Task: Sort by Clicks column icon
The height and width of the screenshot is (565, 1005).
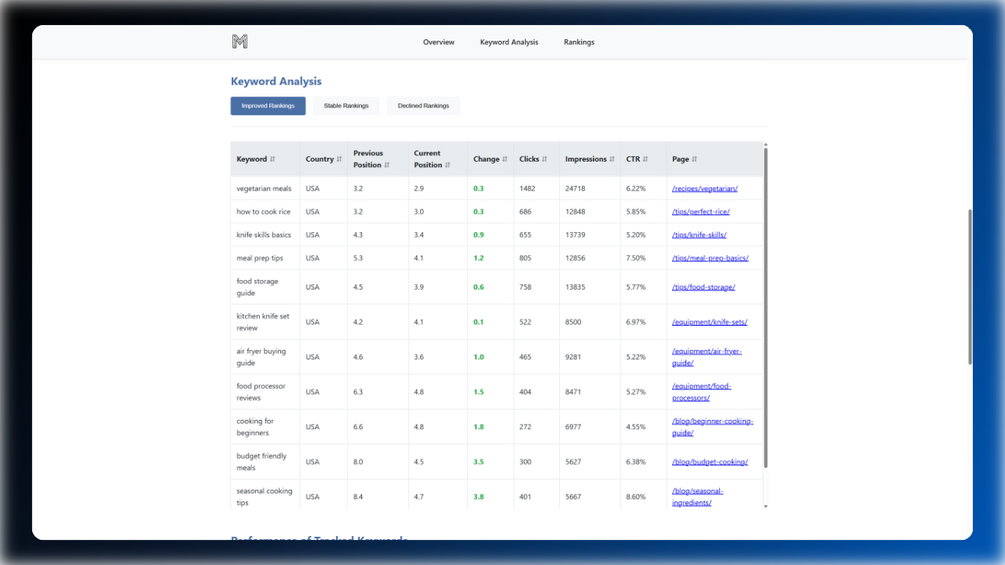Action: pos(544,159)
